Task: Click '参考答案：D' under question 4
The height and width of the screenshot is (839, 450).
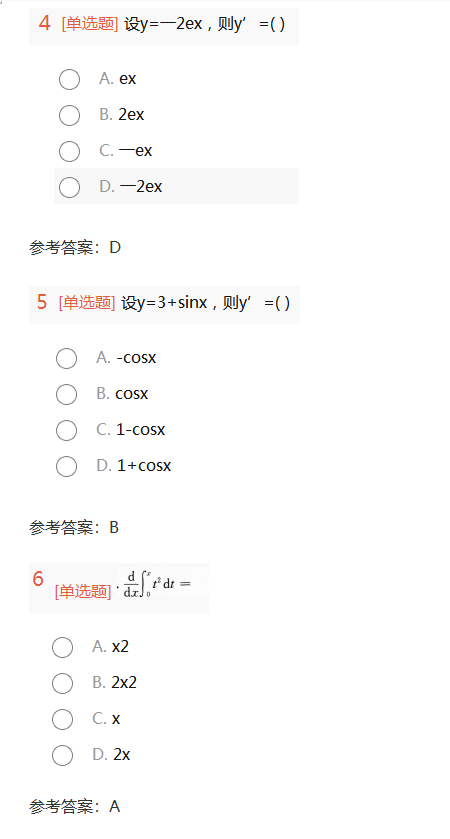Action: (75, 248)
